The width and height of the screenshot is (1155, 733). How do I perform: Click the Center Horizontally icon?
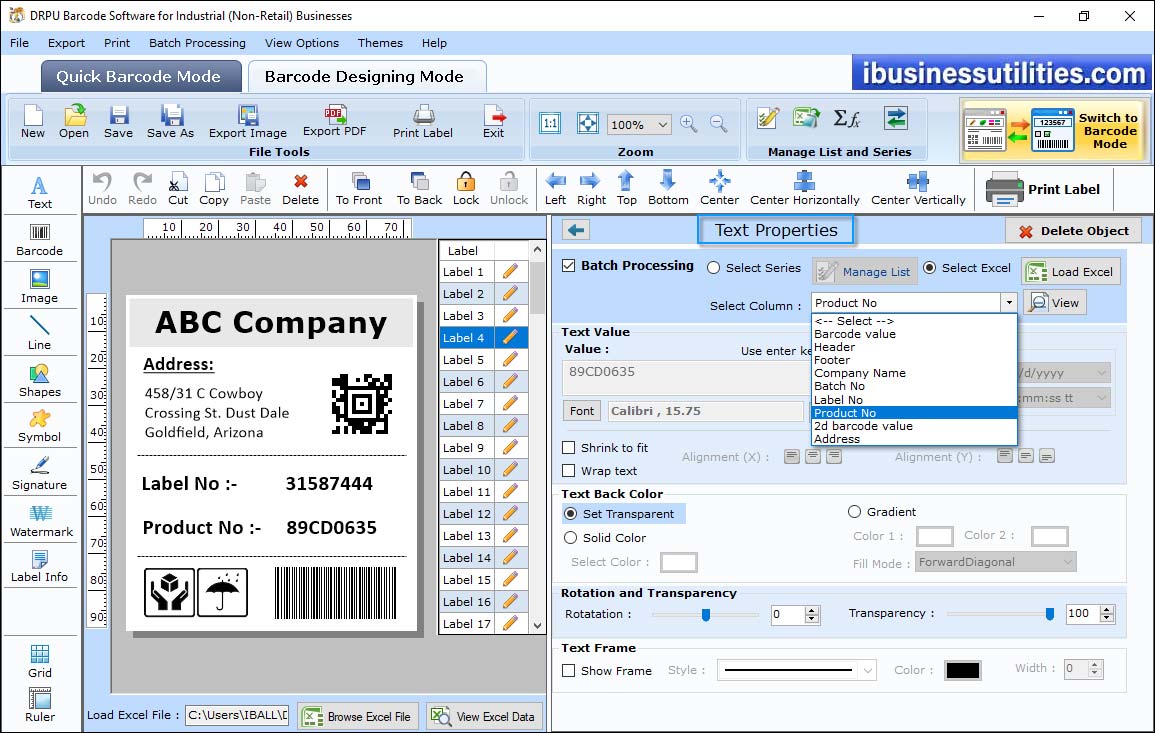[804, 189]
